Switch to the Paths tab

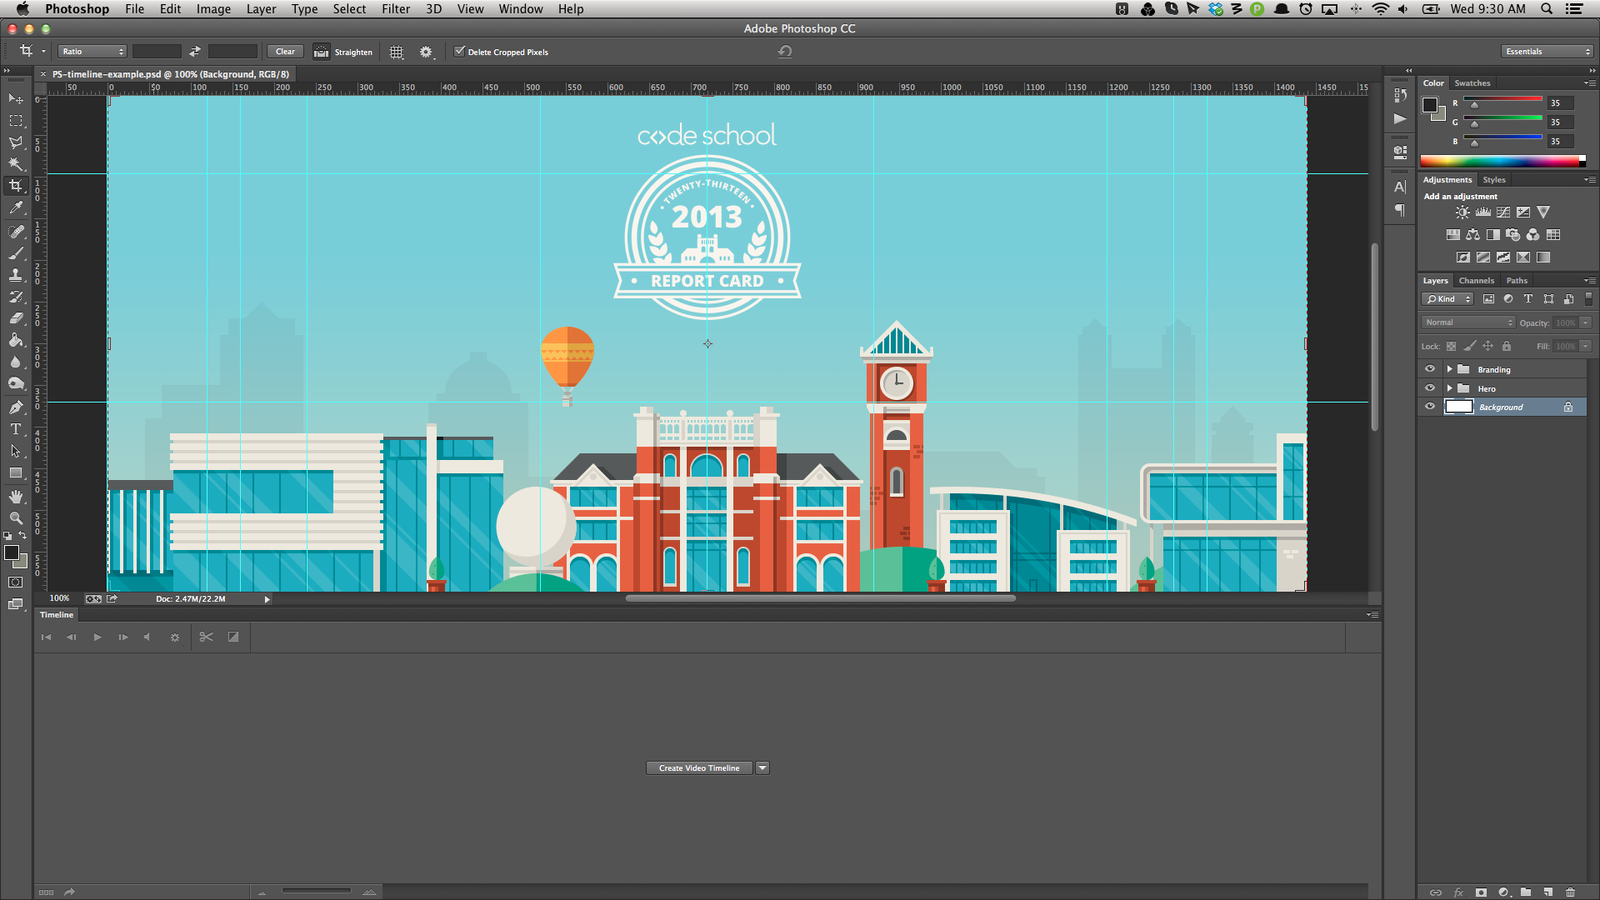pos(1517,280)
